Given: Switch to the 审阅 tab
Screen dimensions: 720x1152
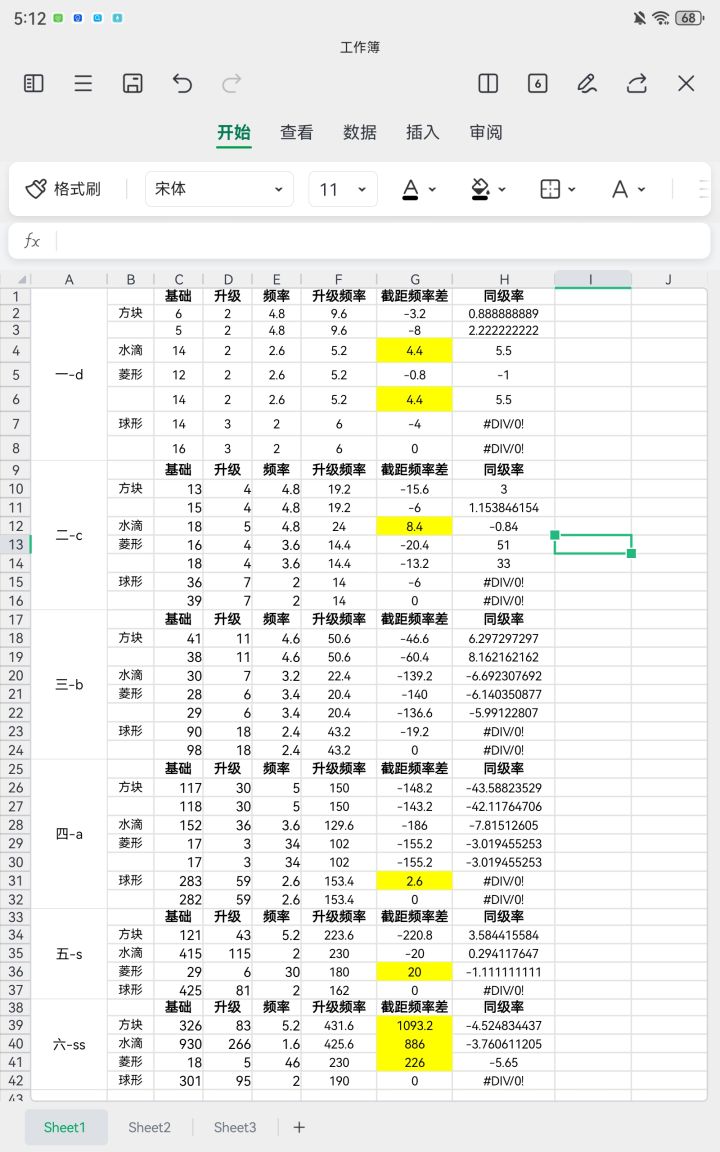Looking at the screenshot, I should [486, 132].
